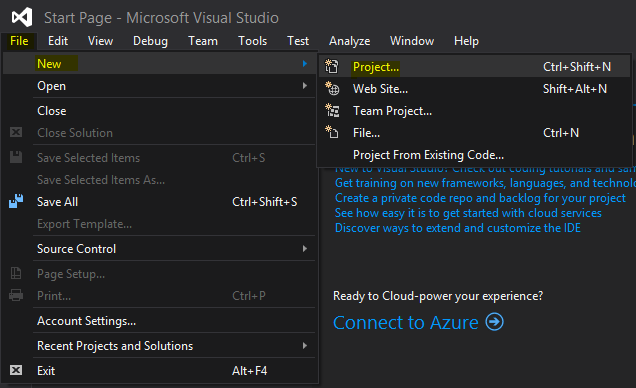Click the Close Solution icon

click(16, 132)
